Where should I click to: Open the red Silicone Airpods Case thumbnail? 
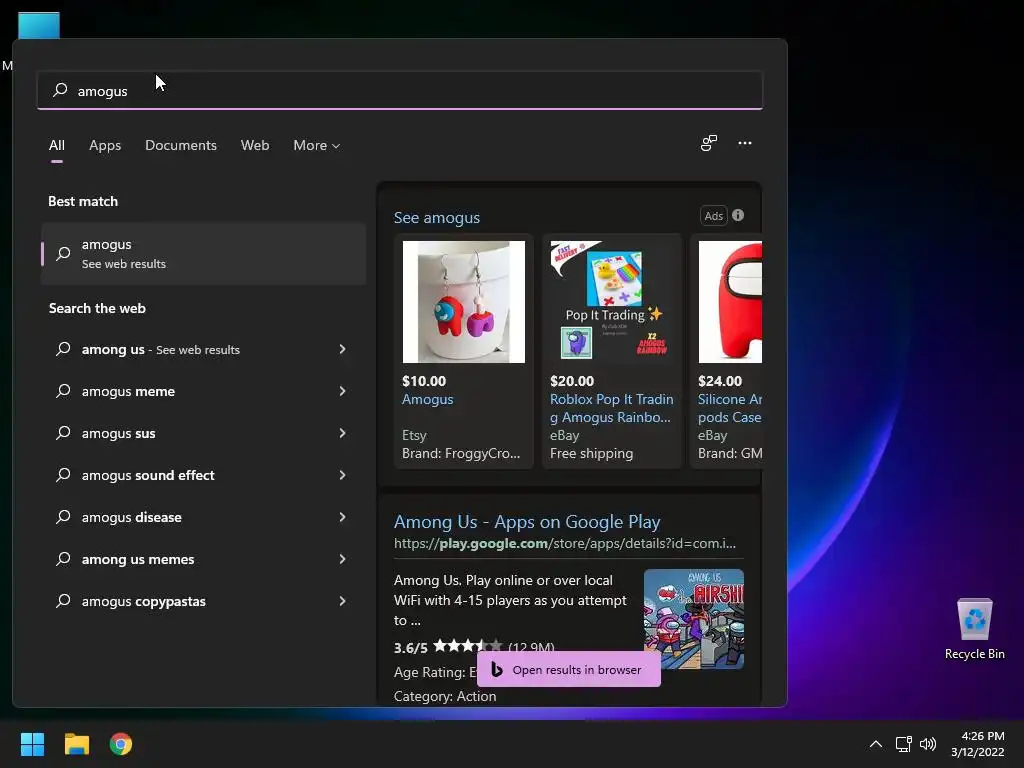[x=730, y=302]
